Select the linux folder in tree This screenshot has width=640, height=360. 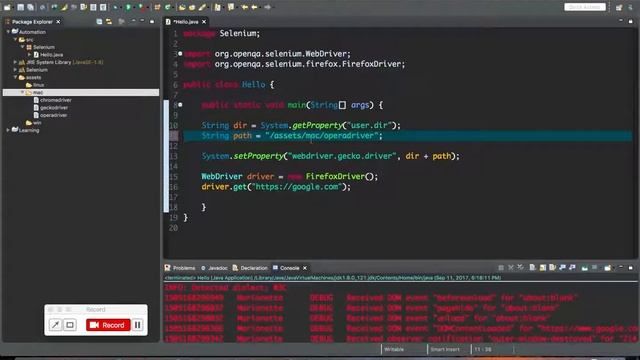[x=38, y=85]
